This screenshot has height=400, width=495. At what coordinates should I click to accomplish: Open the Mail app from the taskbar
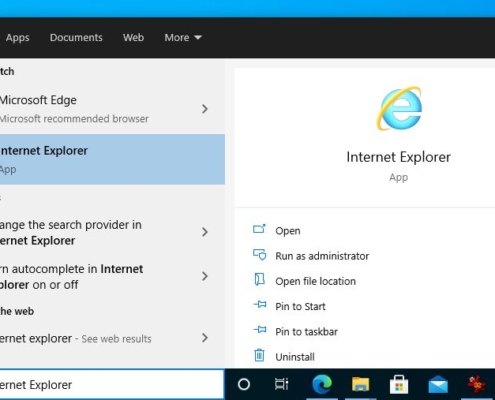pos(438,384)
